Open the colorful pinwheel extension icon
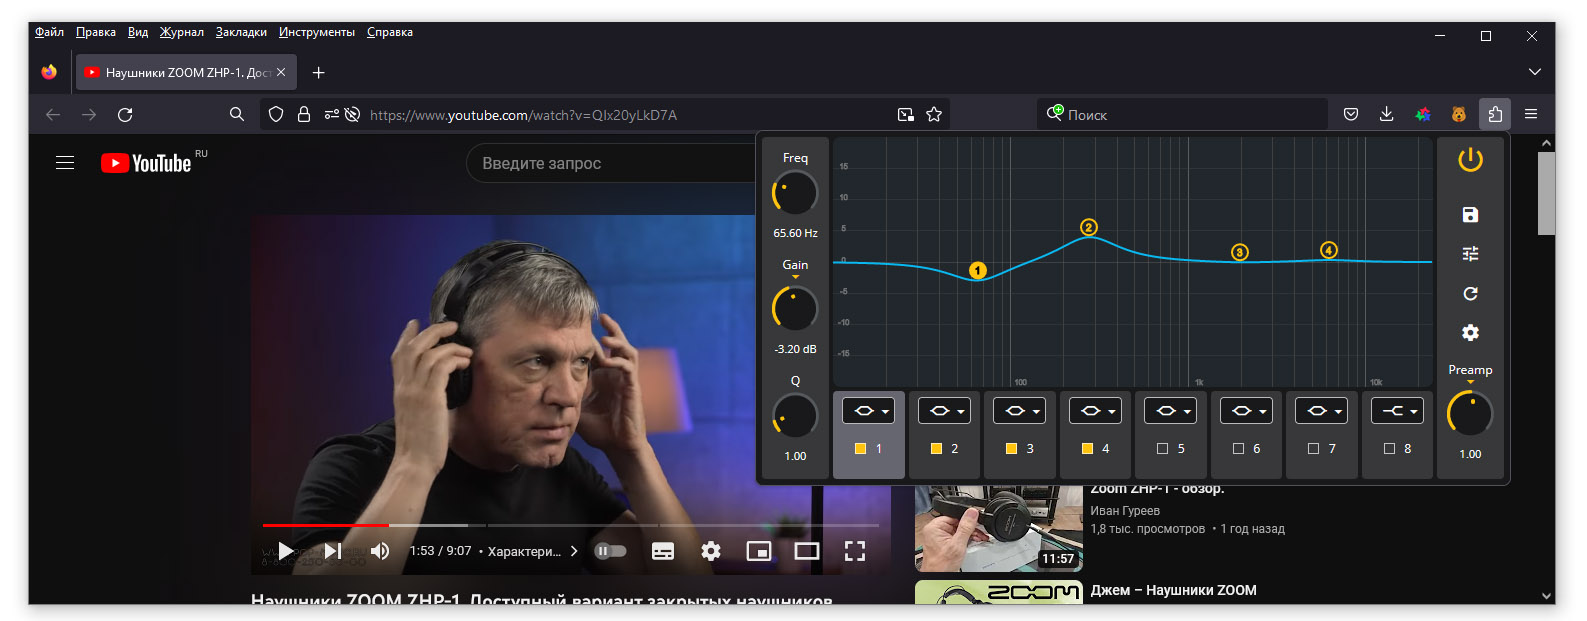Image resolution: width=1587 pixels, height=621 pixels. tap(1423, 114)
